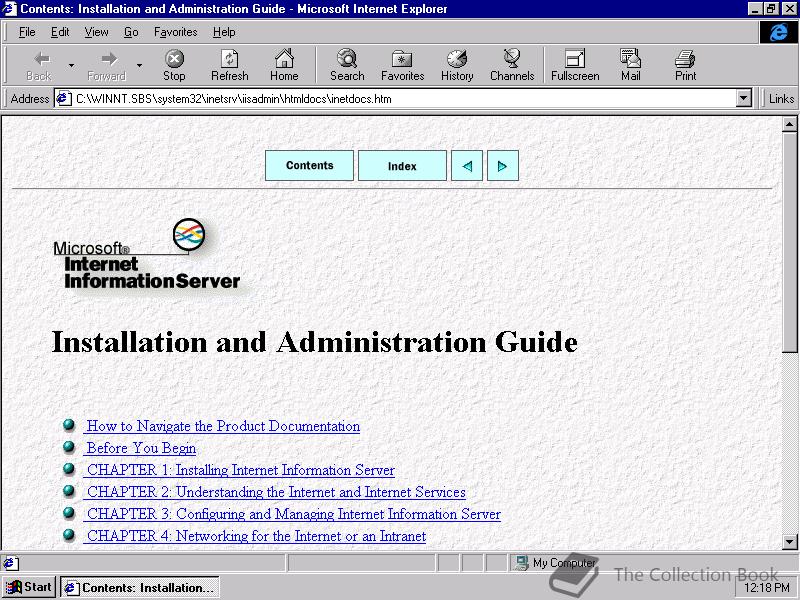
Task: Open the Back button history dropdown arrow
Action: pyautogui.click(x=71, y=65)
